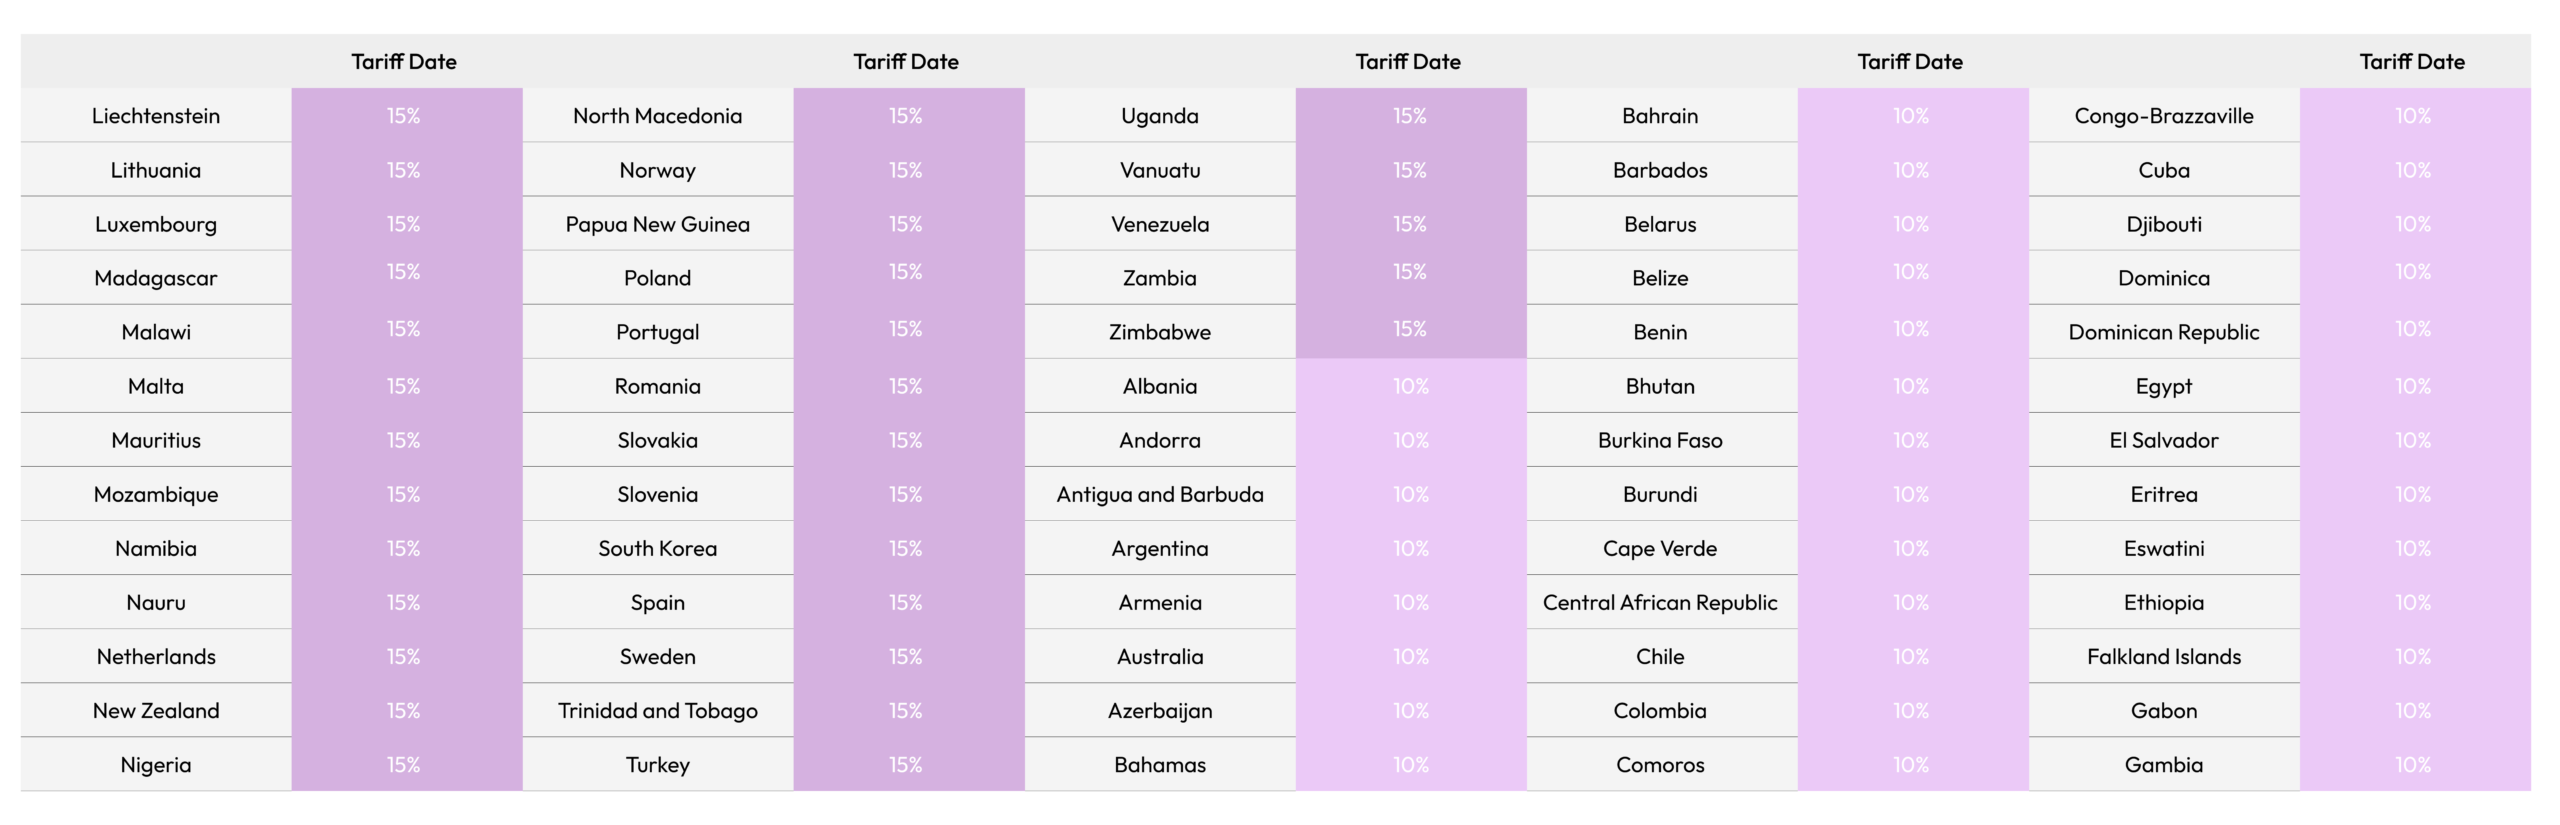Image resolution: width=2560 pixels, height=825 pixels.
Task: Click Nigeria's 15% tariff value
Action: pyautogui.click(x=404, y=764)
